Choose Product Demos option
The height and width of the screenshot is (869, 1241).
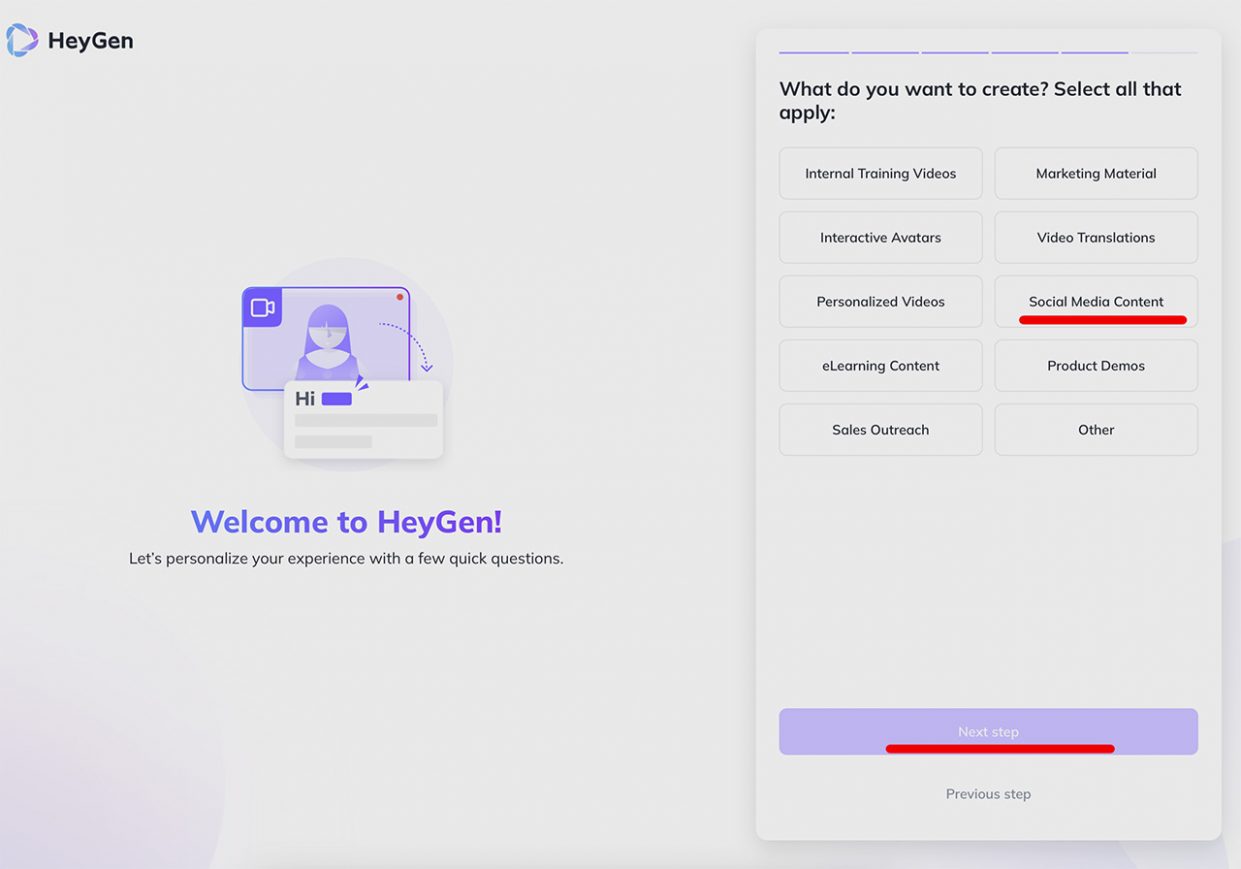(1096, 365)
